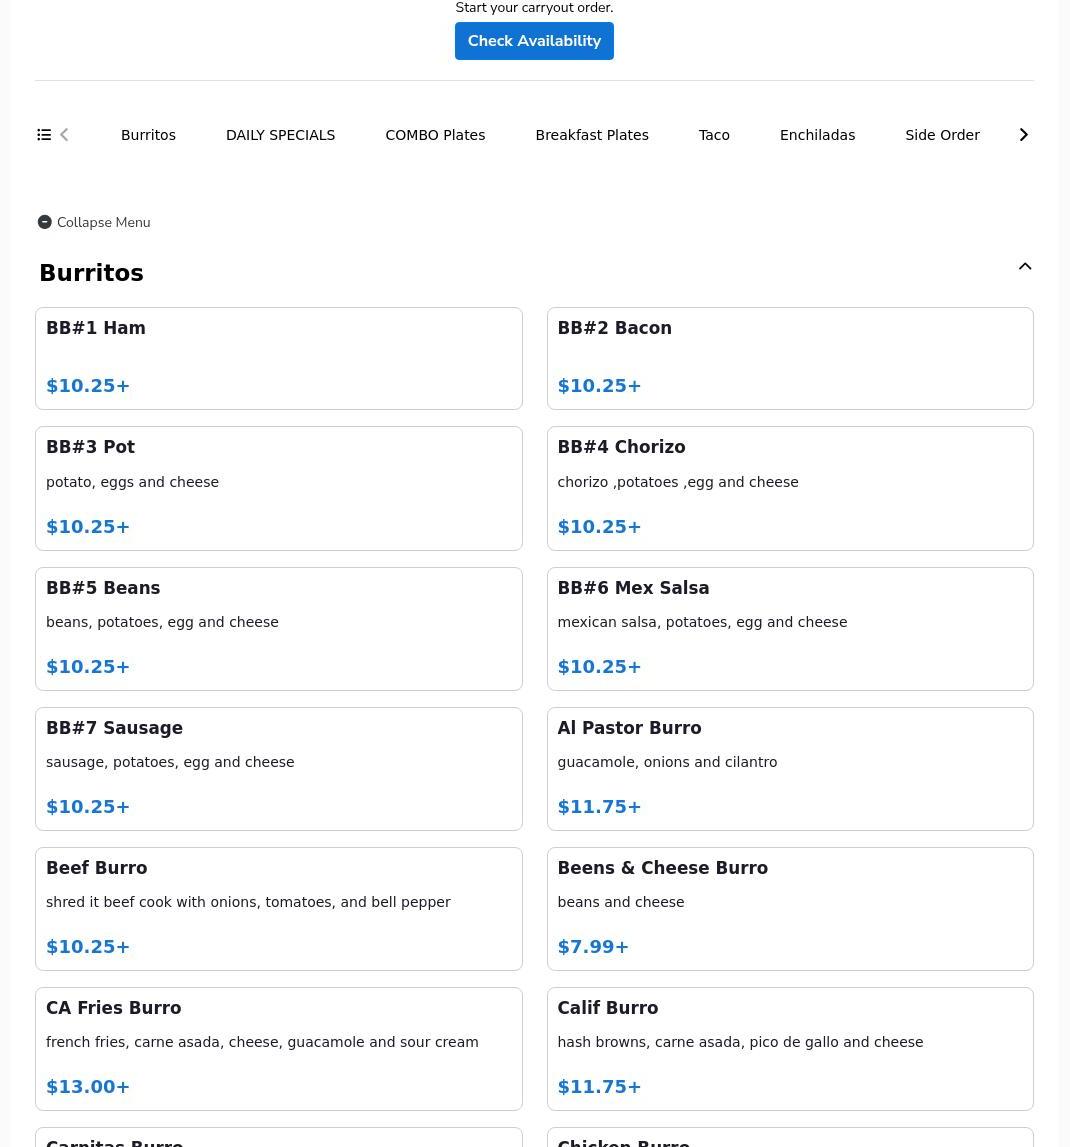Open the menu category list icon
The width and height of the screenshot is (1070, 1147).
click(44, 135)
